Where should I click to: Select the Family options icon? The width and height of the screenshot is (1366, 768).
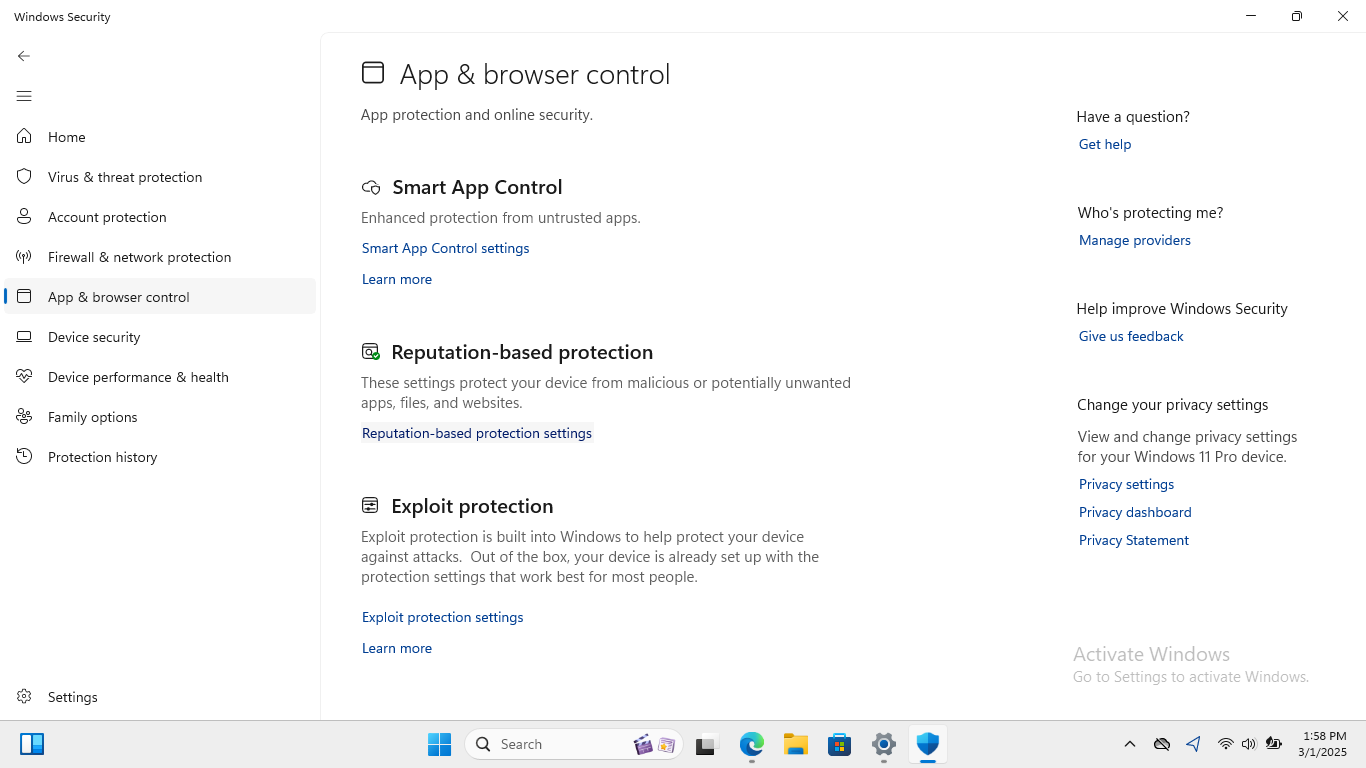(x=24, y=417)
